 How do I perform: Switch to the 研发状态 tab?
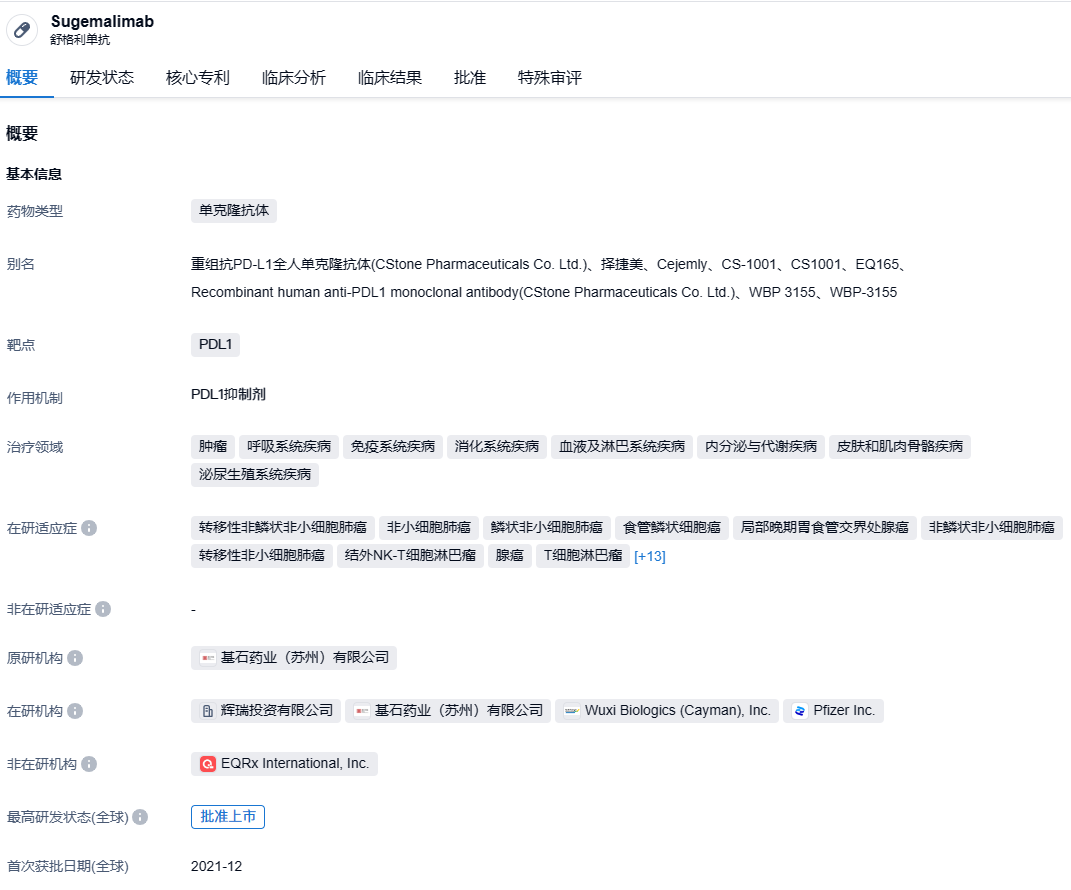[102, 78]
